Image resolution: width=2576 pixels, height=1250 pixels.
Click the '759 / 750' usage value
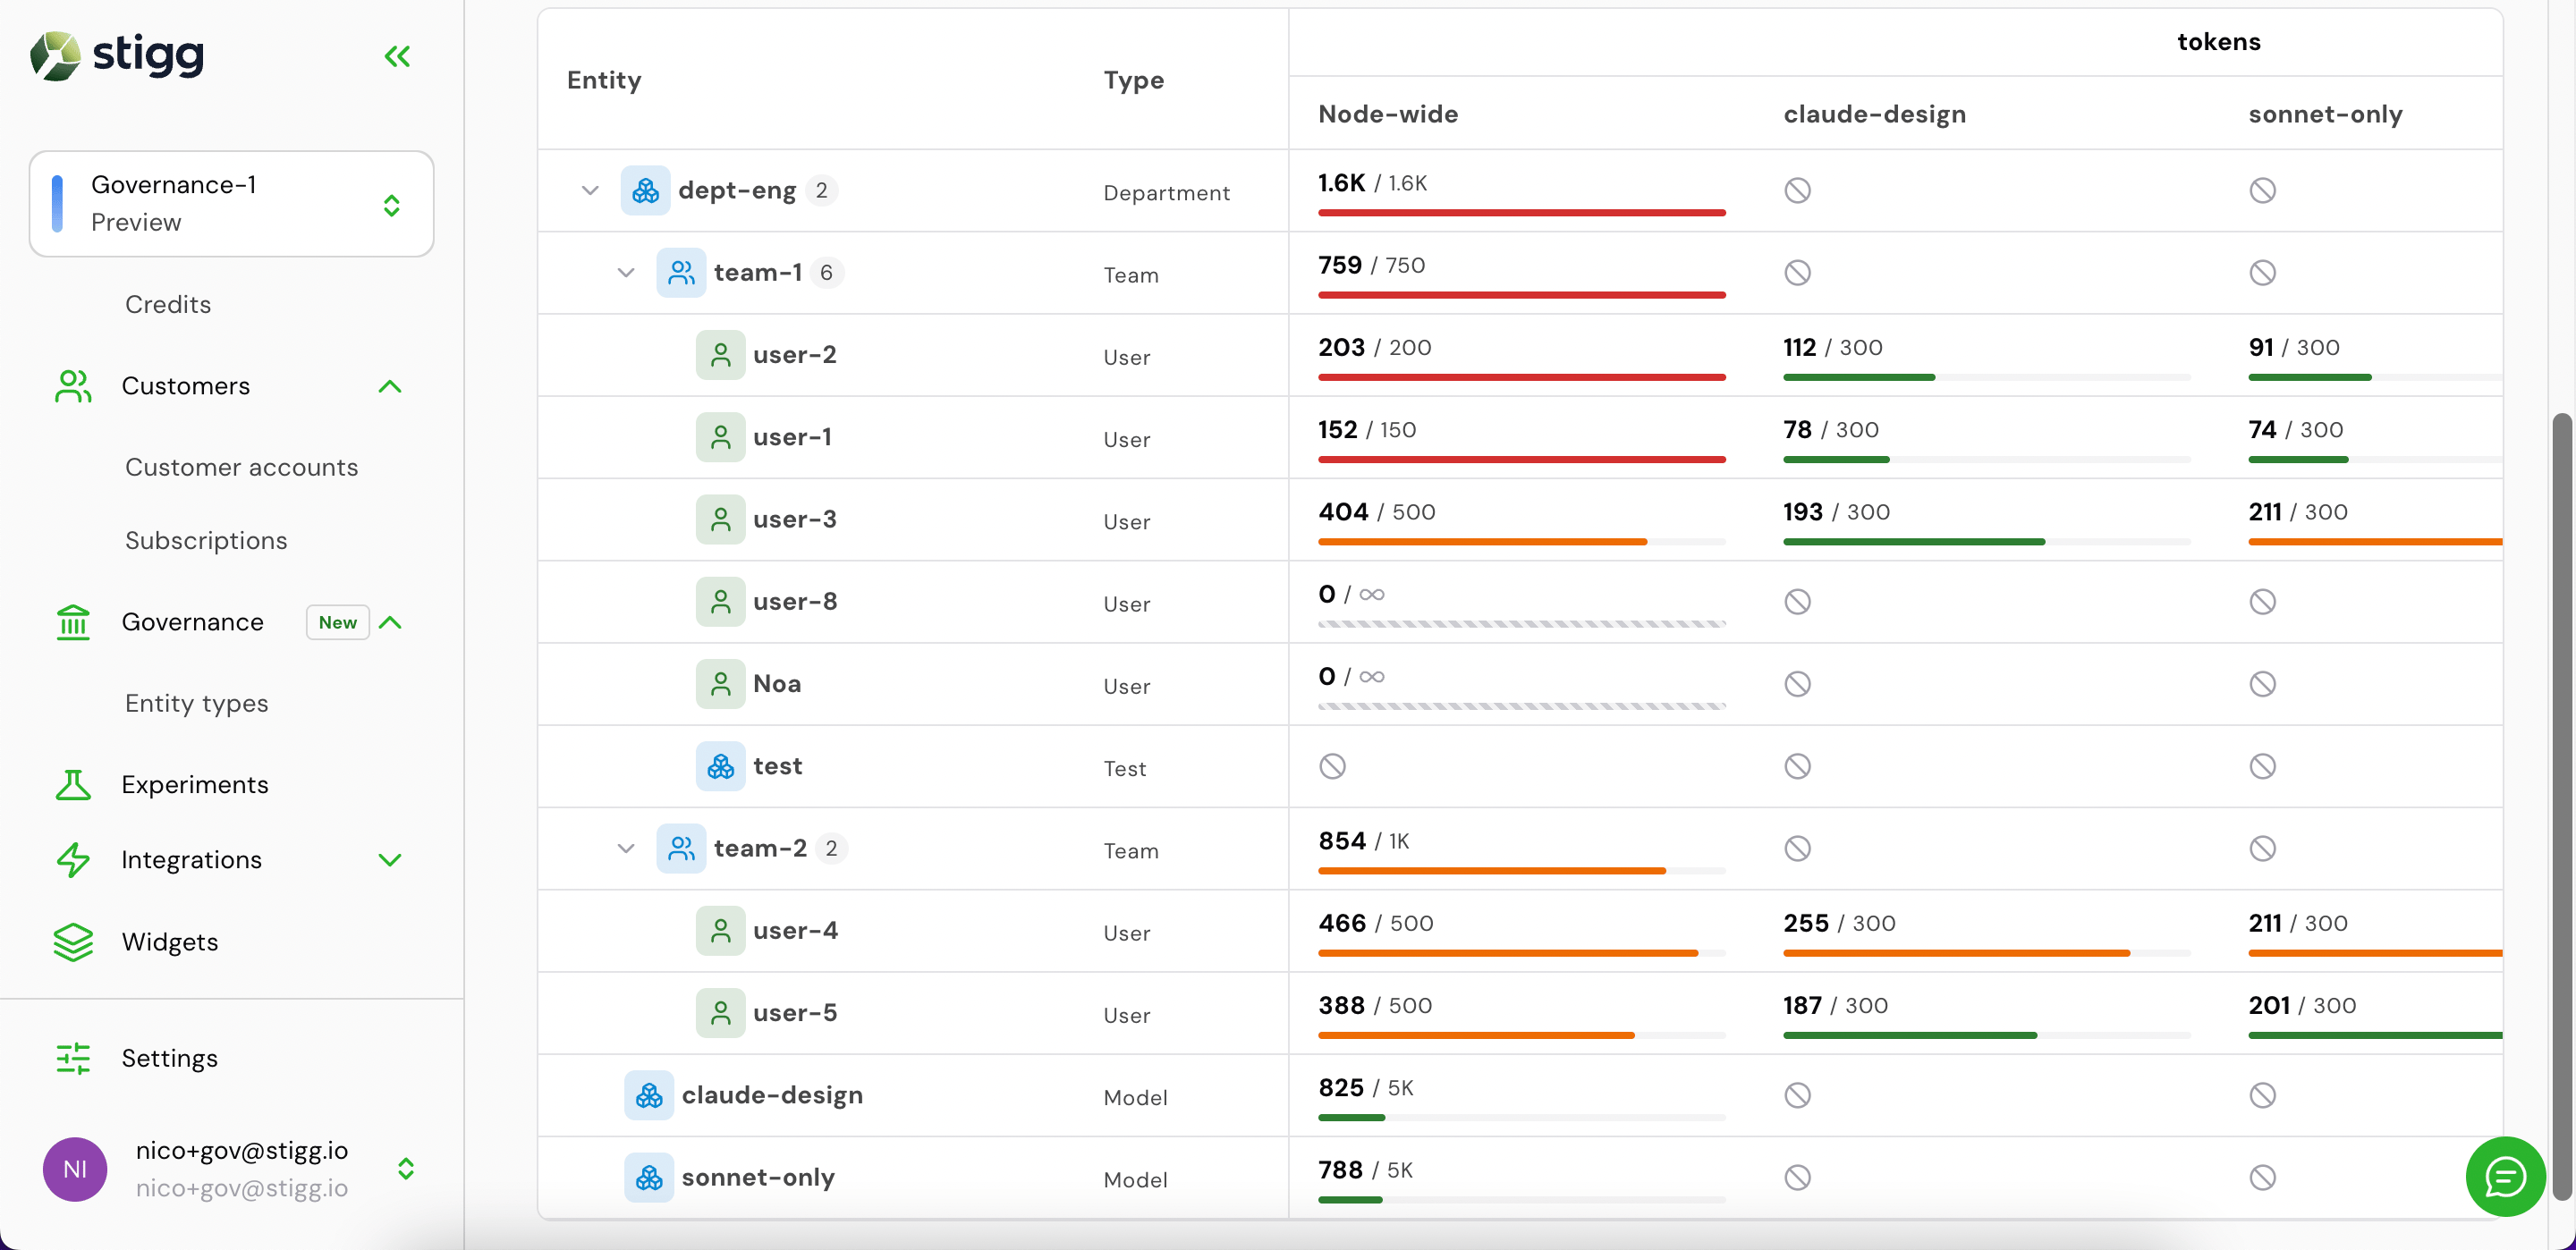coord(1371,265)
